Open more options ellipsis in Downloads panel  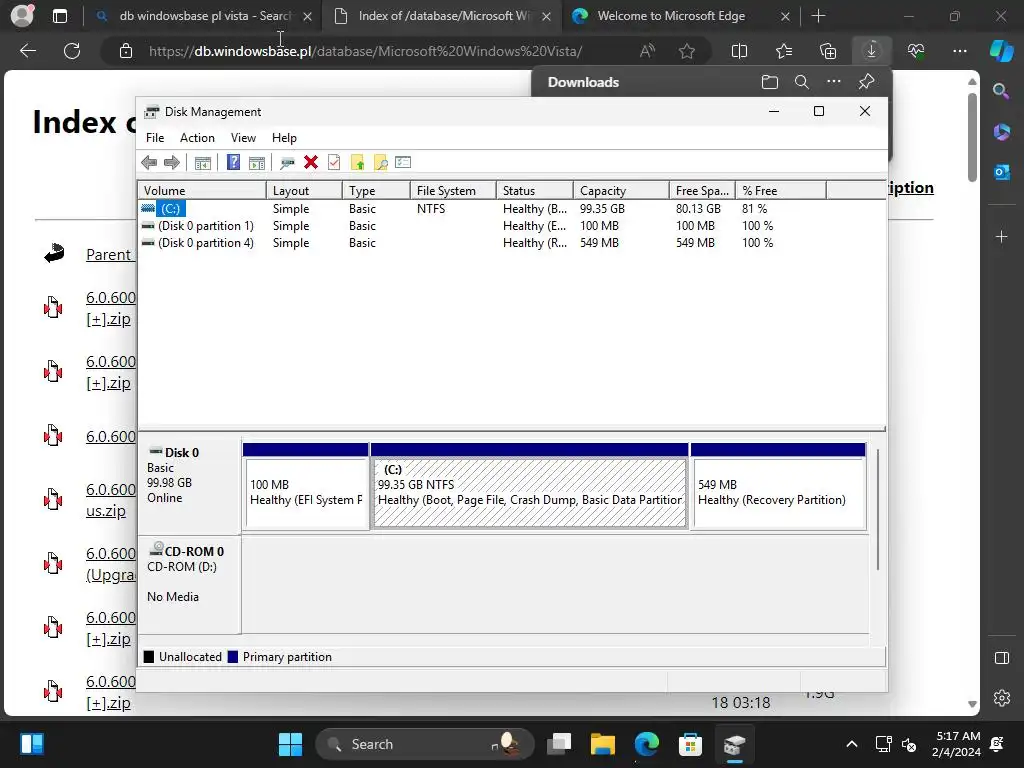(834, 82)
